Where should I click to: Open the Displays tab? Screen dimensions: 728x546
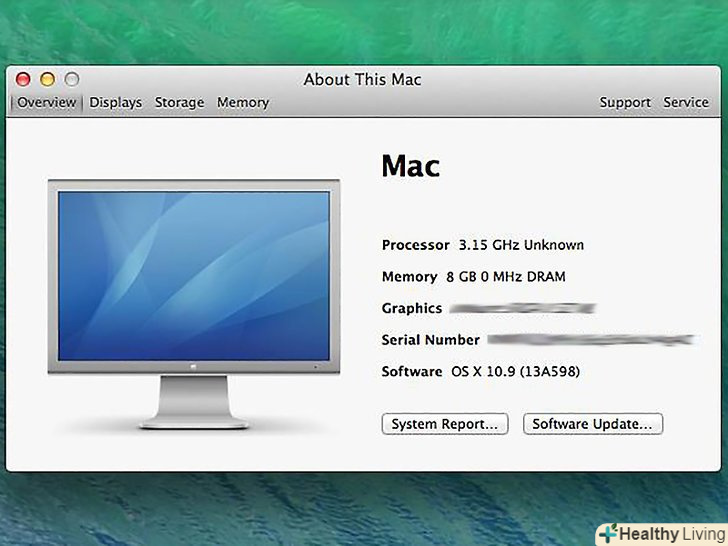pyautogui.click(x=116, y=103)
